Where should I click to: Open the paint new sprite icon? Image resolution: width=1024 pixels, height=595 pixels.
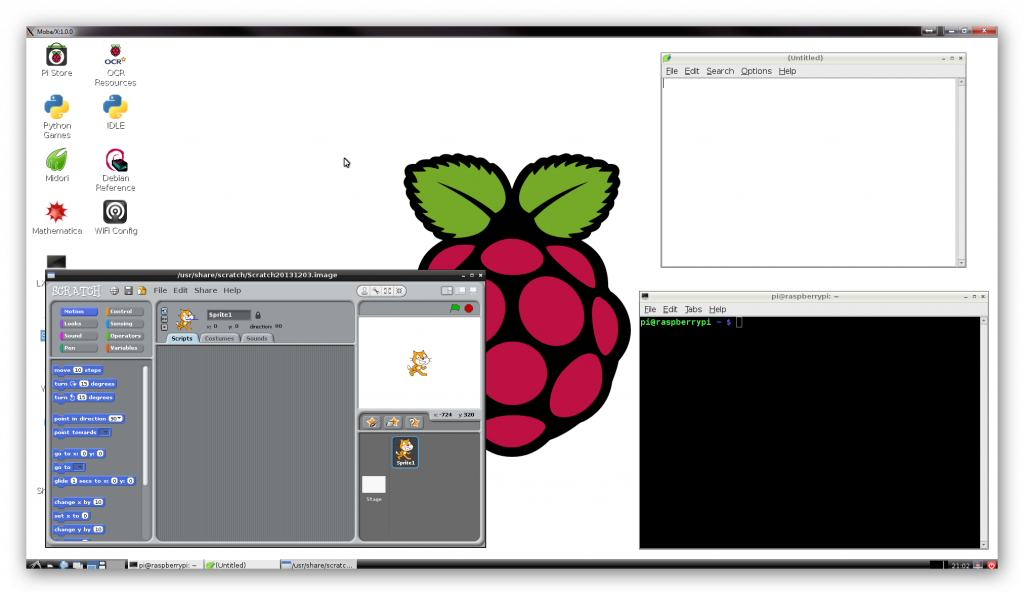[372, 421]
